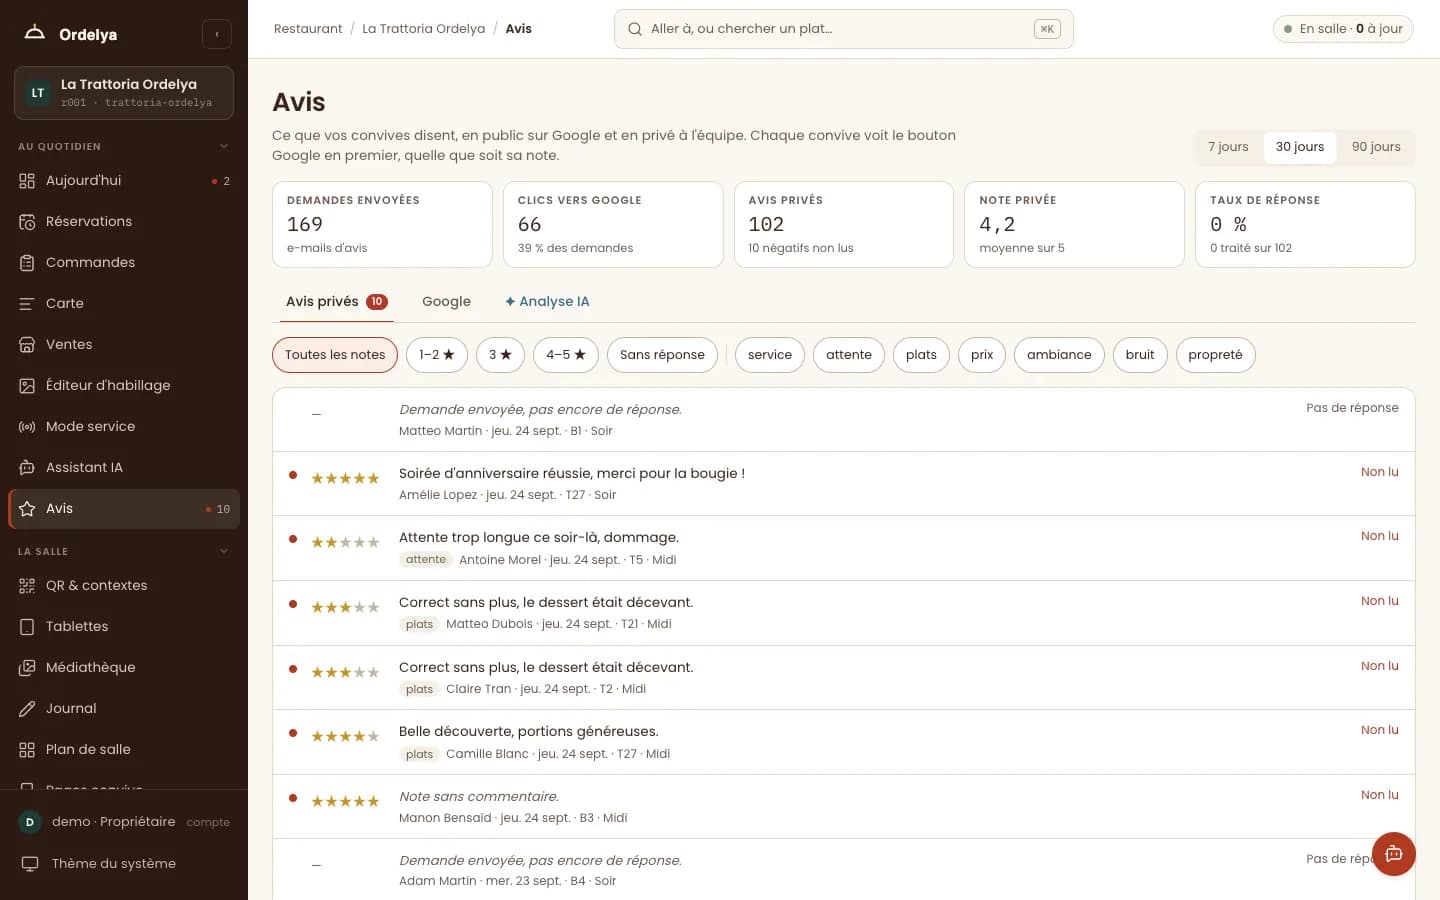Click the Carte menu icon

[x=27, y=304]
